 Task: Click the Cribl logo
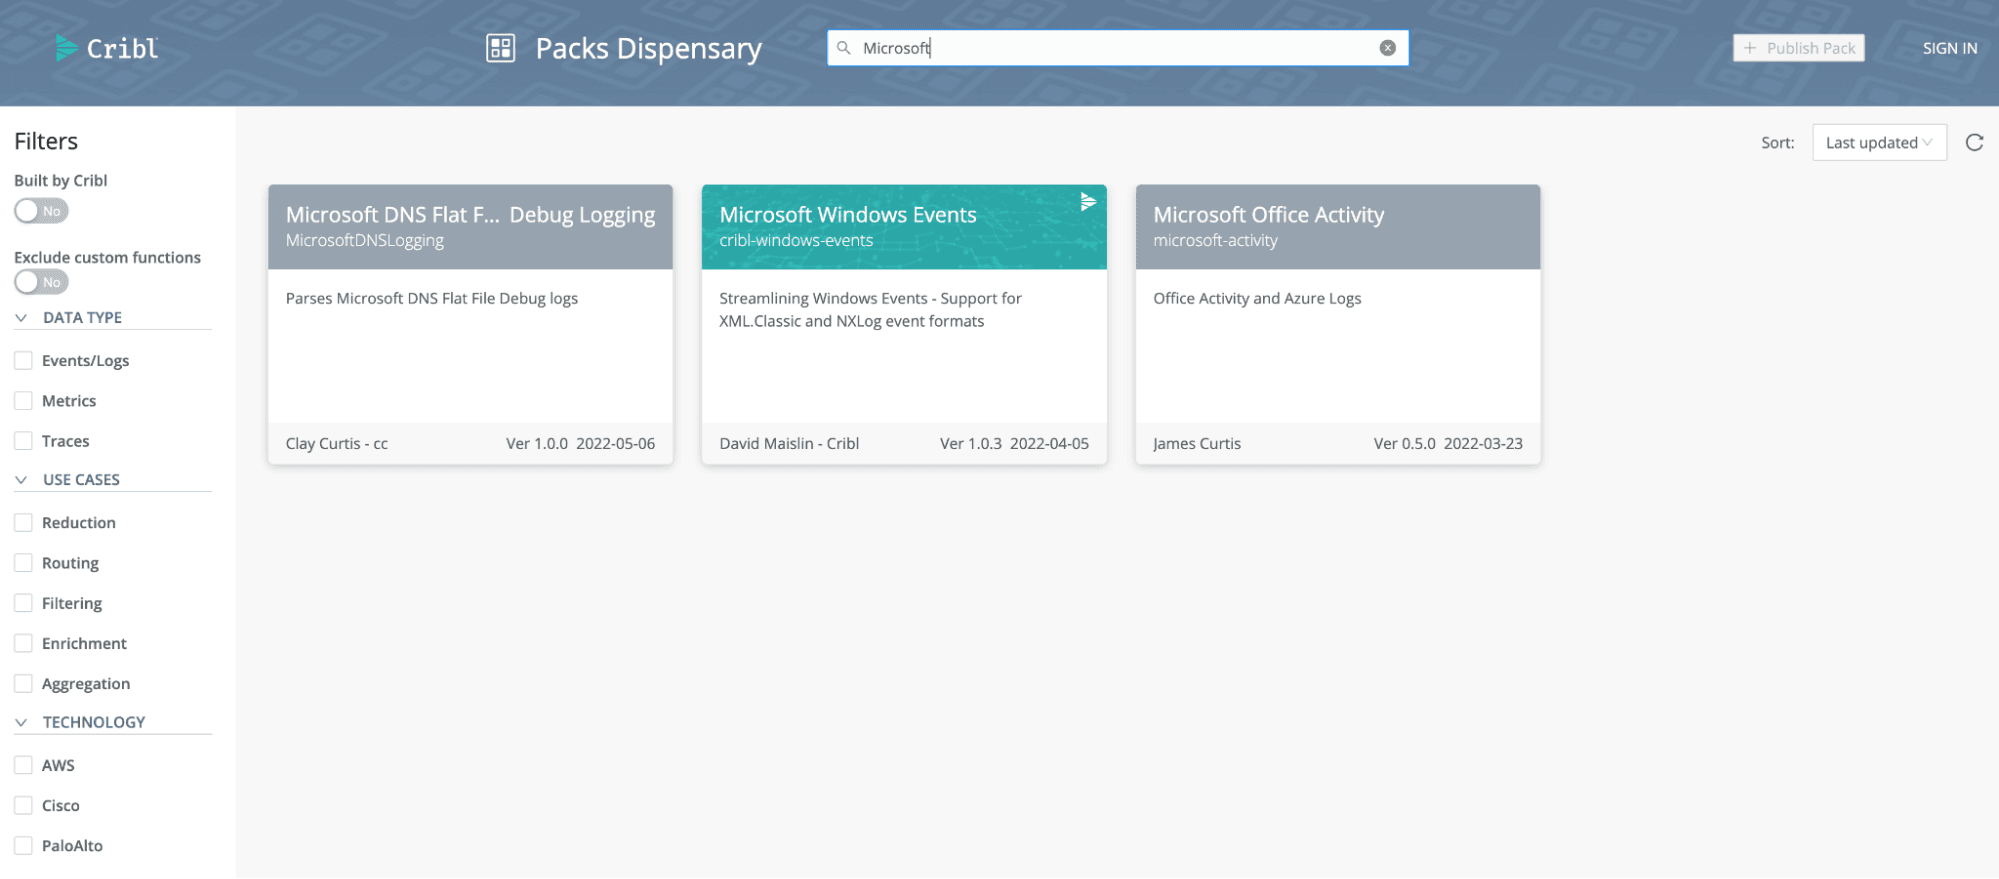coord(107,48)
